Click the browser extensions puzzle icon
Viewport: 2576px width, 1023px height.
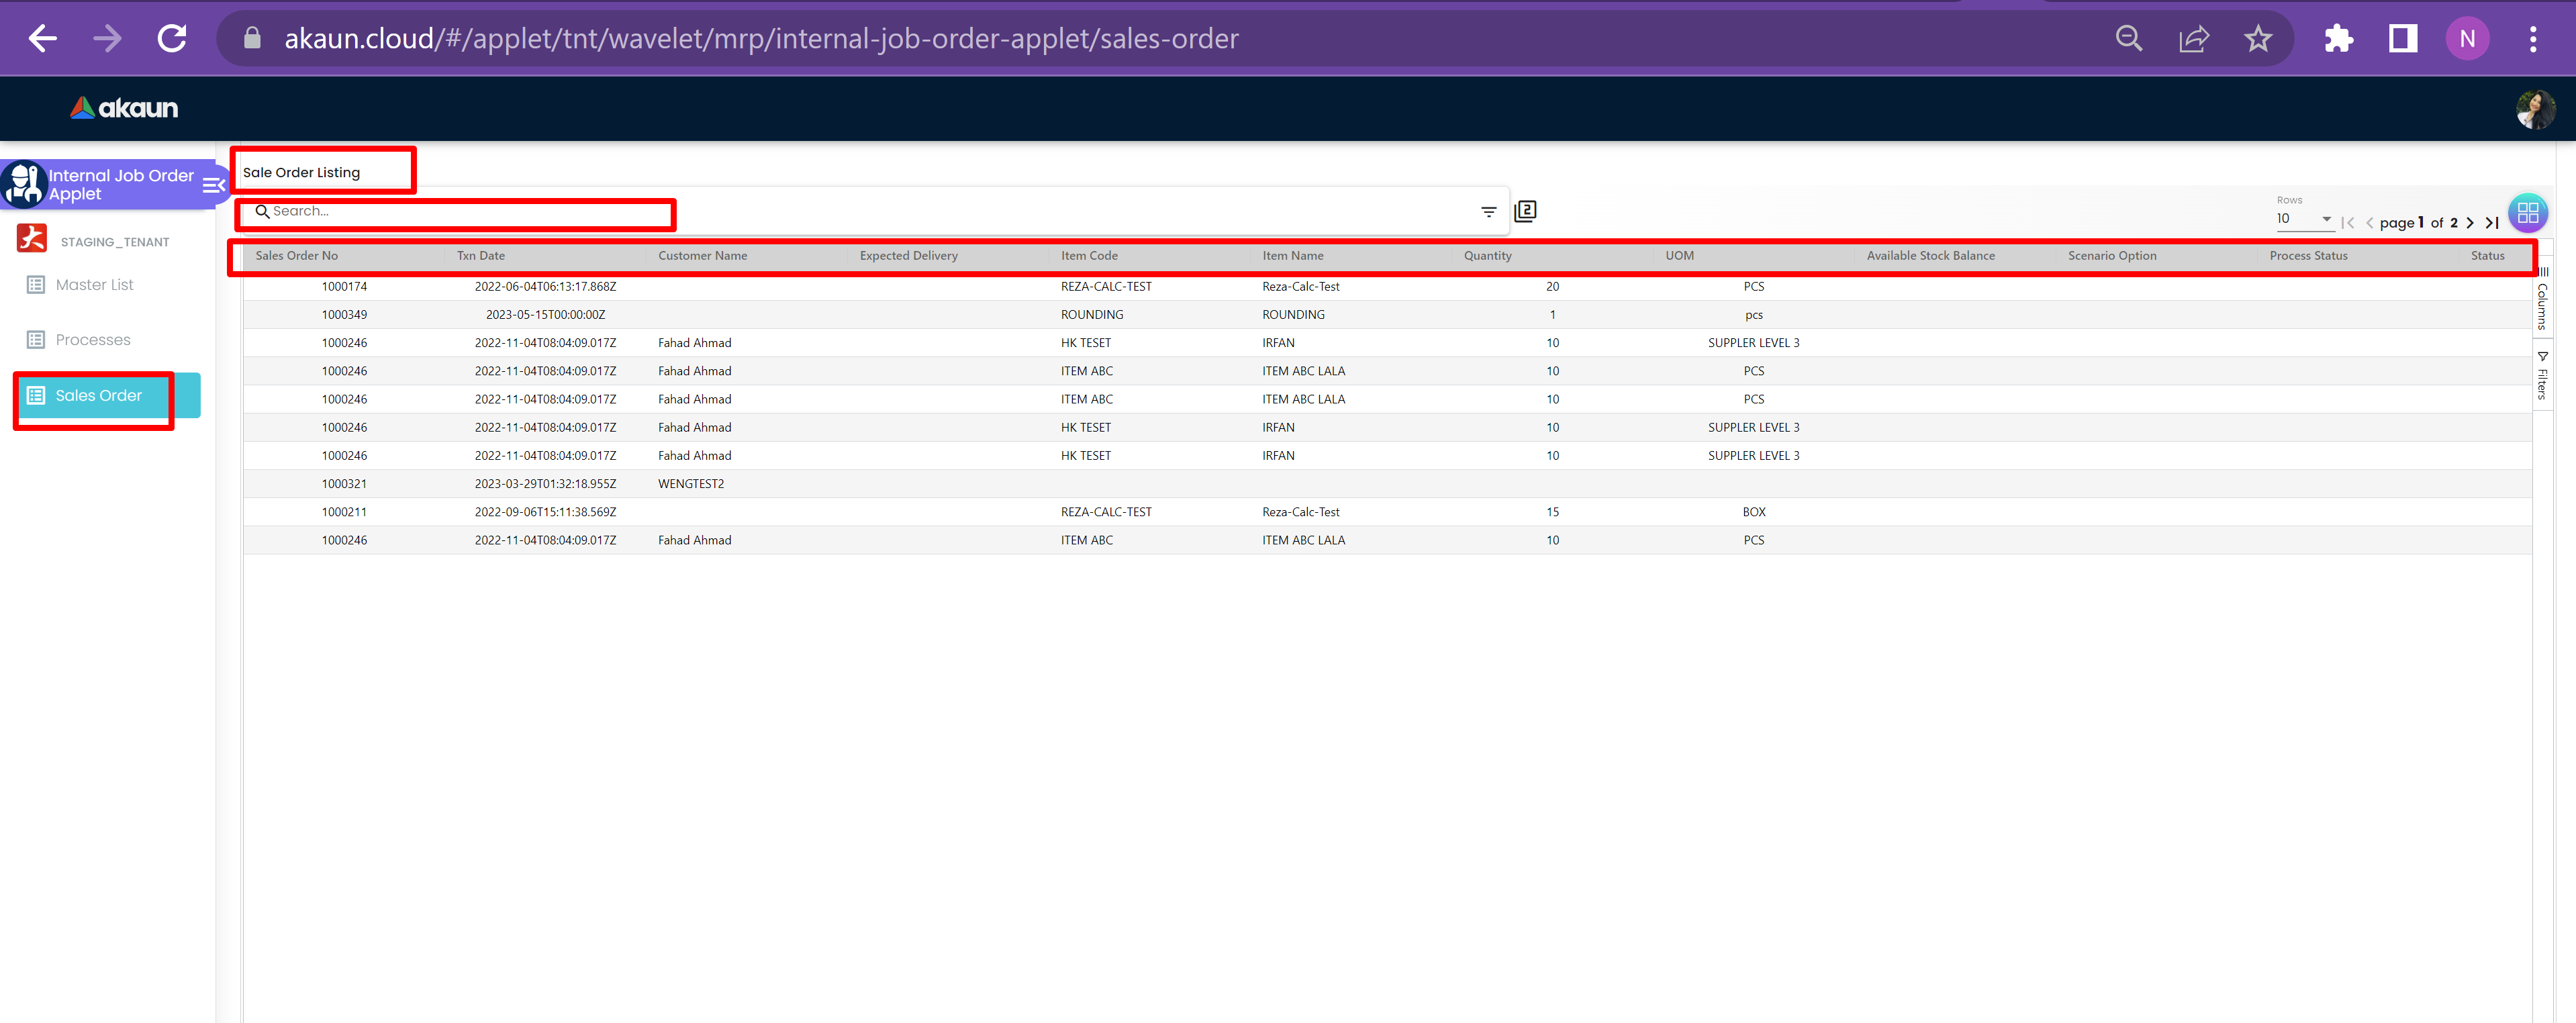point(2338,39)
